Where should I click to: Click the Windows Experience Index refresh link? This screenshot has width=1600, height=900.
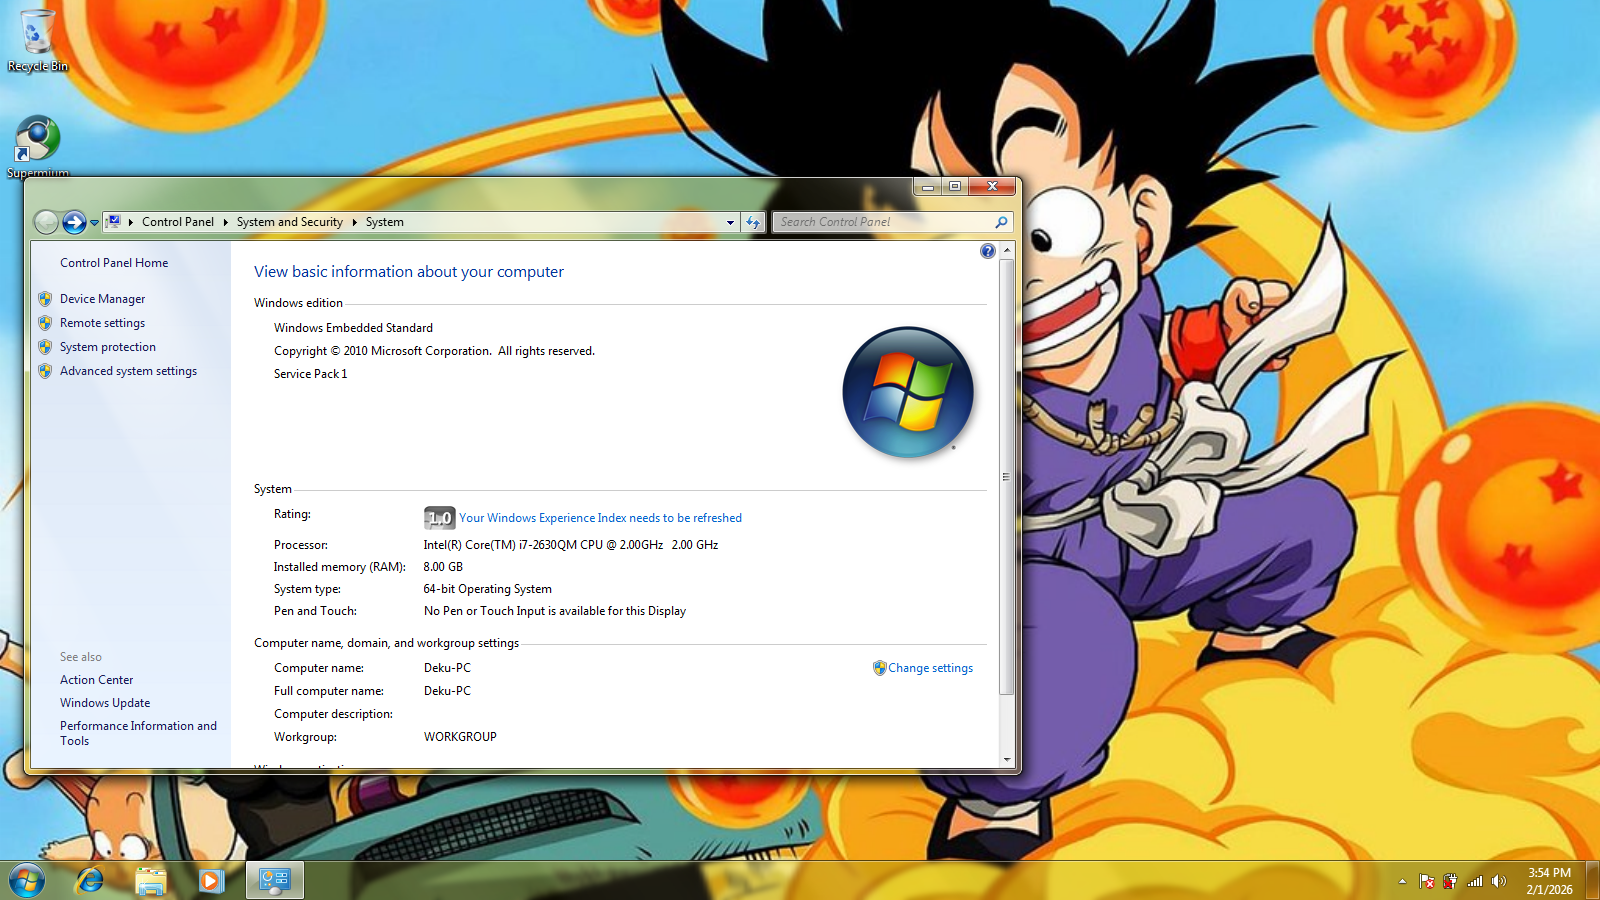click(600, 518)
